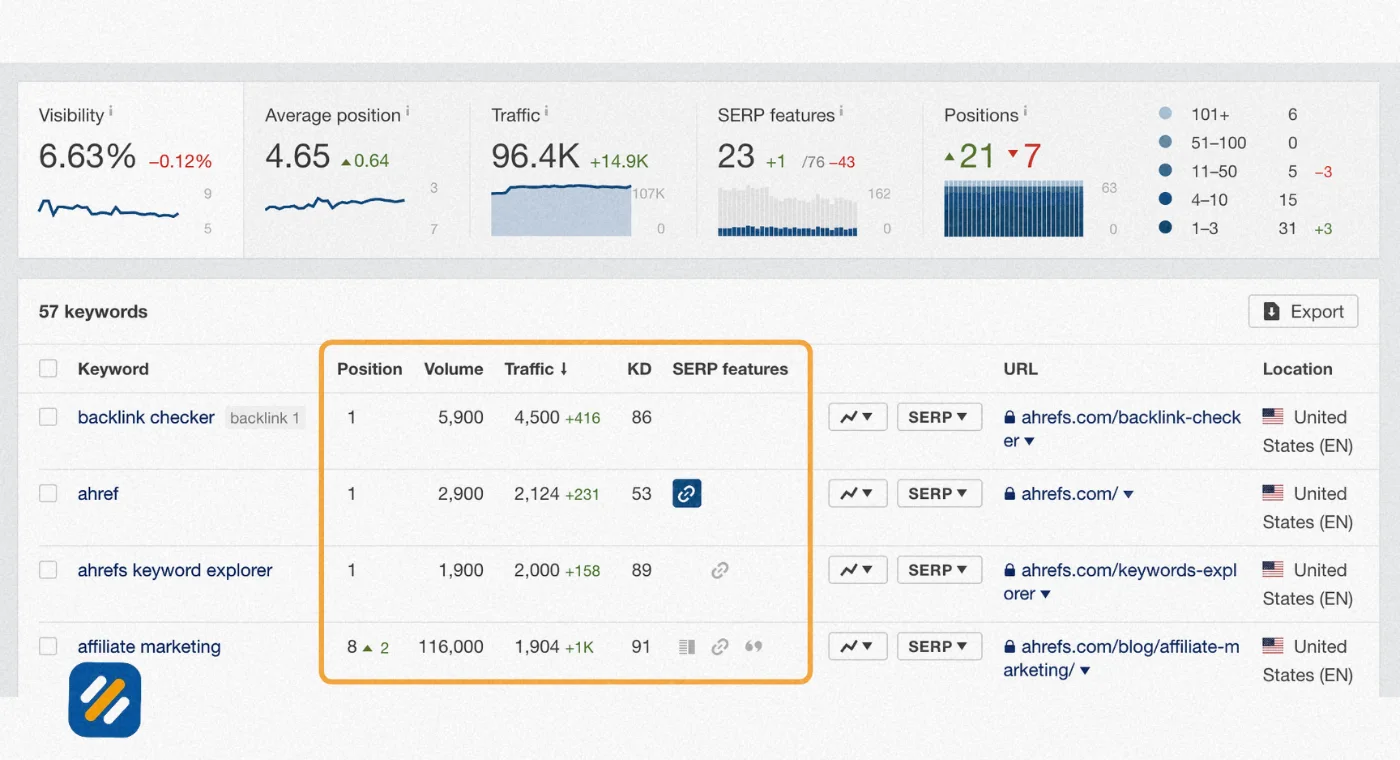Viewport: 1400px width, 760px height.
Task: Expand the ahrefs.com/ URL dropdown arrow
Action: 1128,494
